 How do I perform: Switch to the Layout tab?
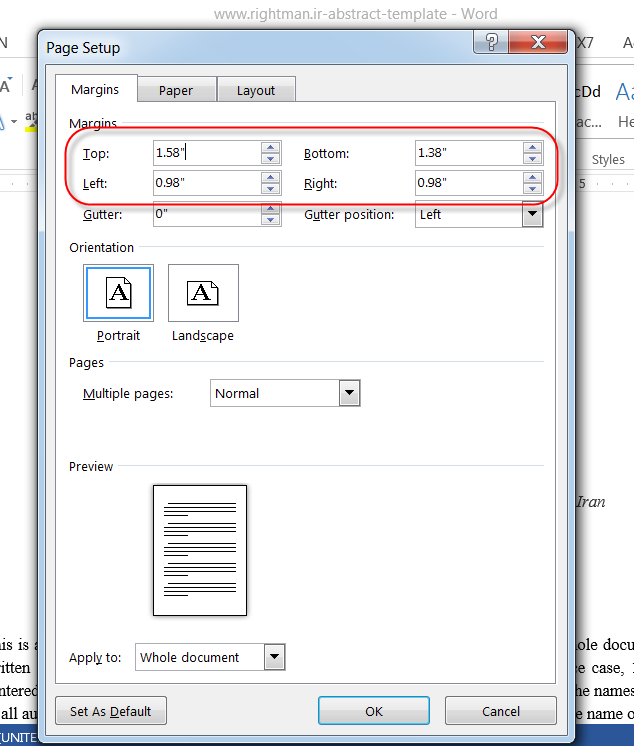coord(256,90)
